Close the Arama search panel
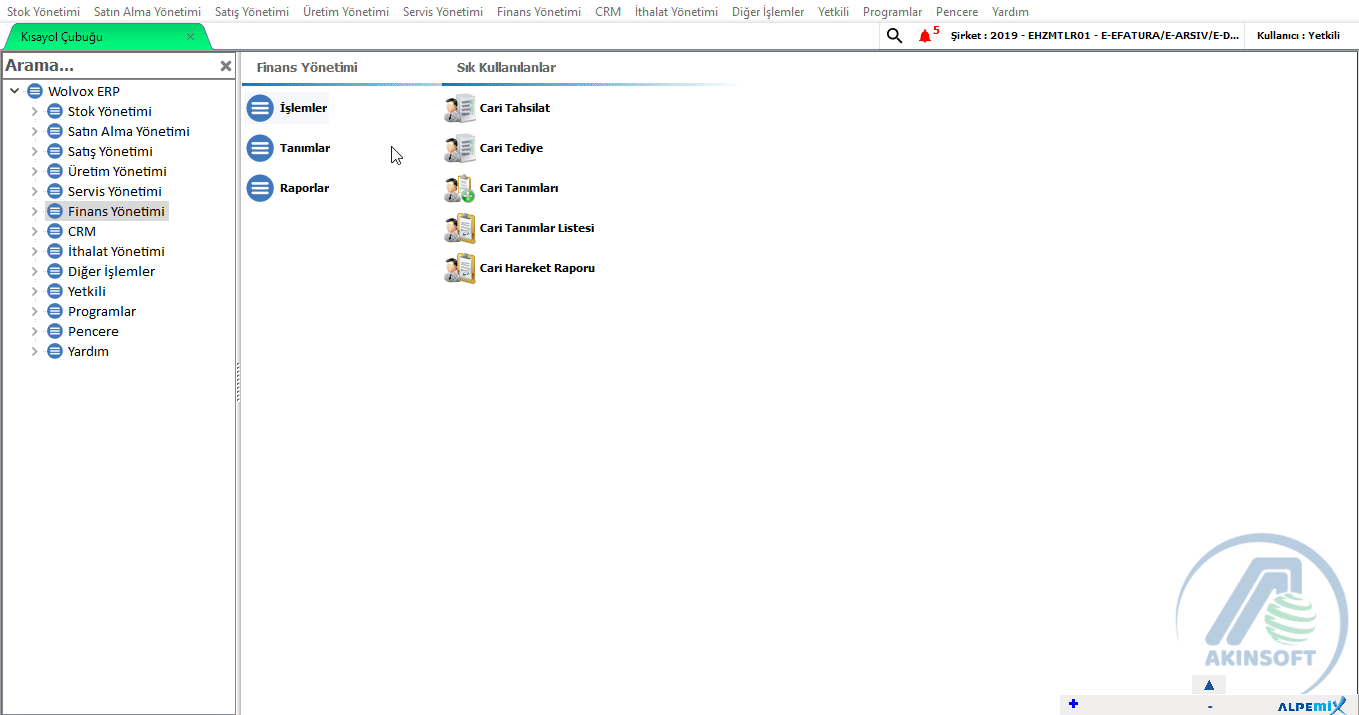 (x=226, y=66)
